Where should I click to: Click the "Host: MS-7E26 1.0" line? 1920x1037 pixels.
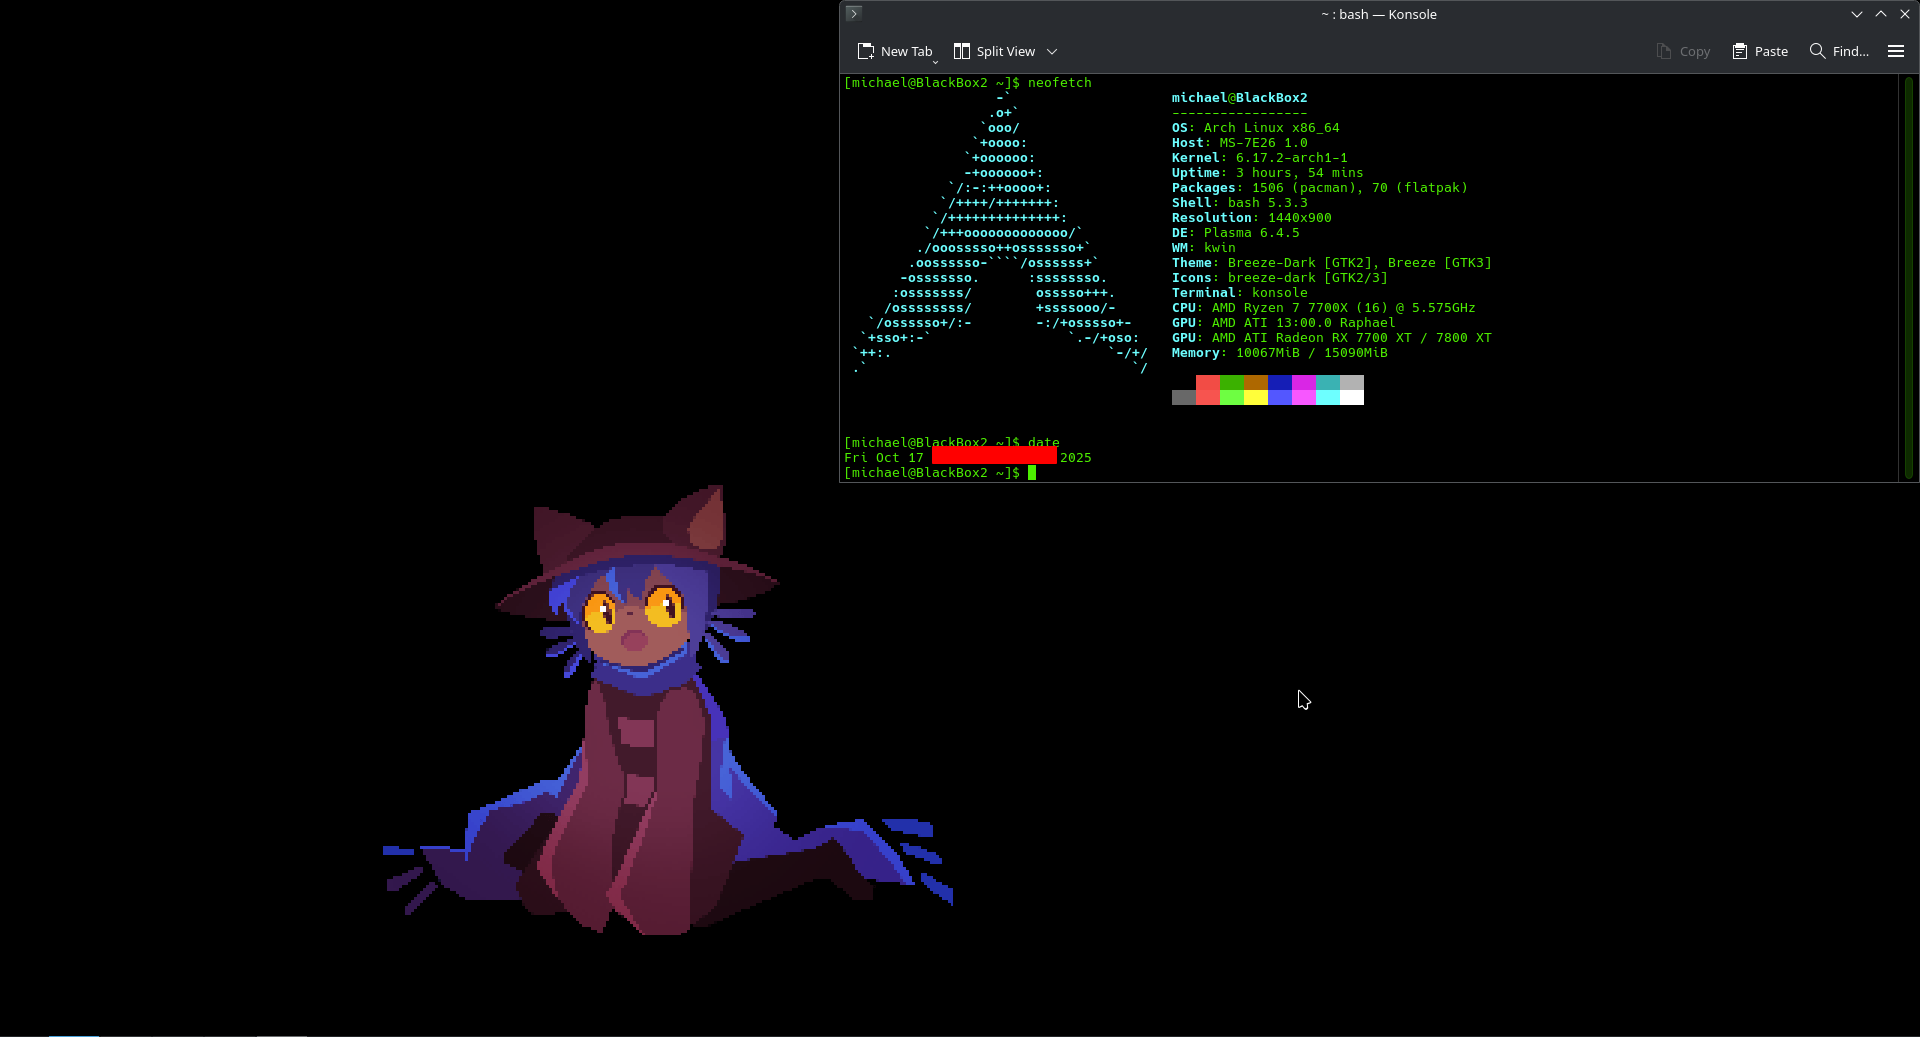1240,143
